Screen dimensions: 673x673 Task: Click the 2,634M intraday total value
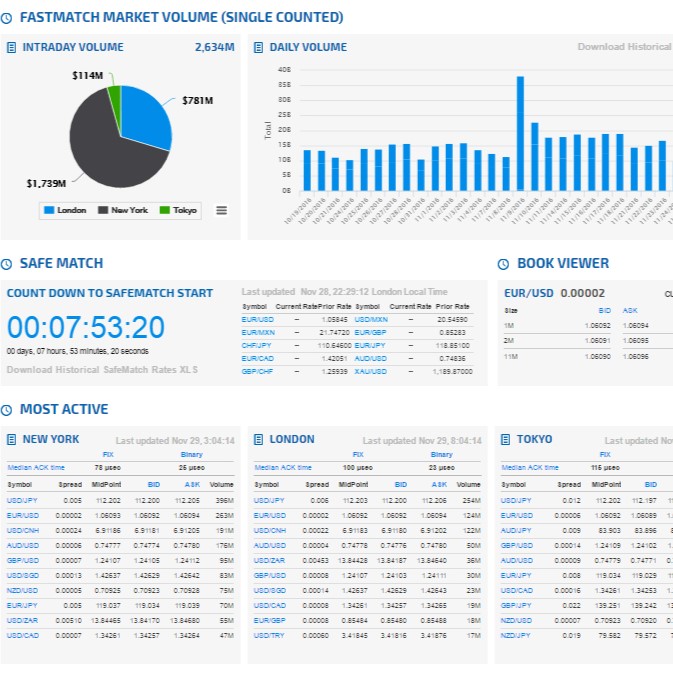[x=215, y=47]
